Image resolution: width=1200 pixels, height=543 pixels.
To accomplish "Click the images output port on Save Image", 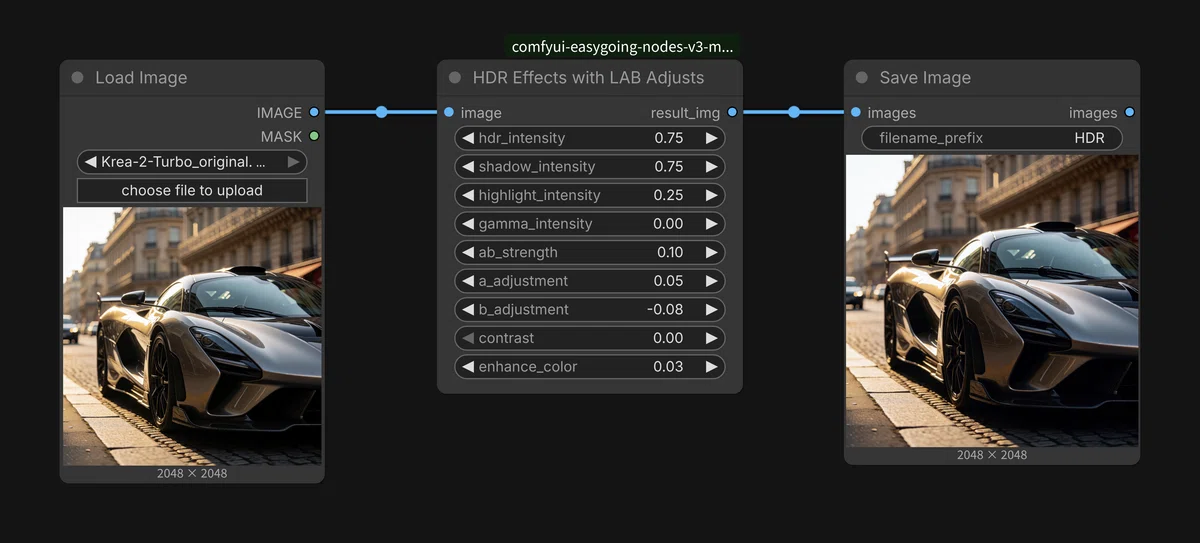I will click(1130, 113).
